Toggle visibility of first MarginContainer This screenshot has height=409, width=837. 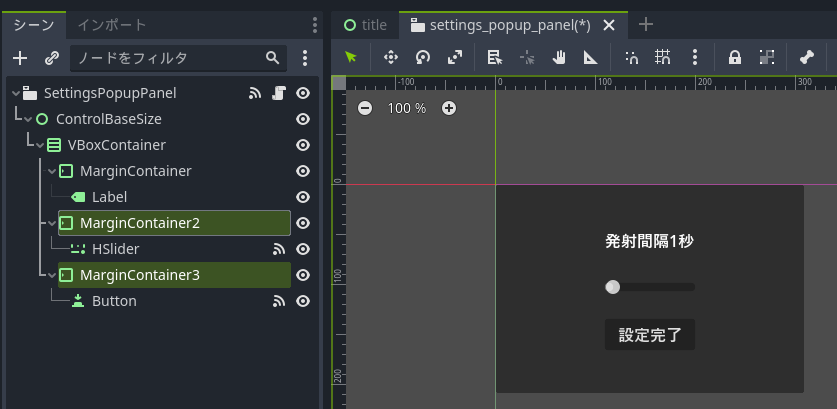coord(303,171)
